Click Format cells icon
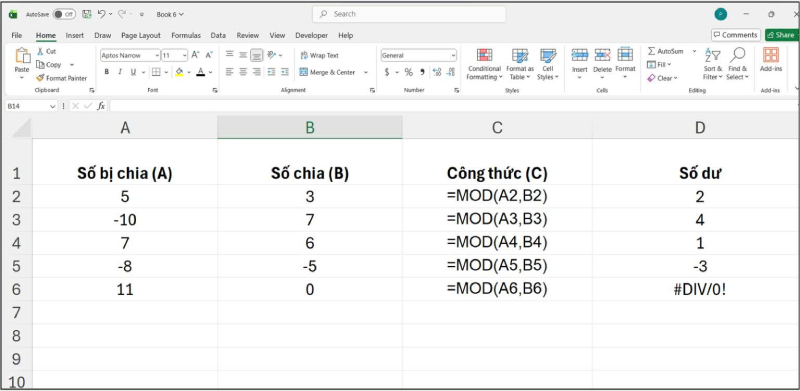The width and height of the screenshot is (800, 391). [x=625, y=55]
